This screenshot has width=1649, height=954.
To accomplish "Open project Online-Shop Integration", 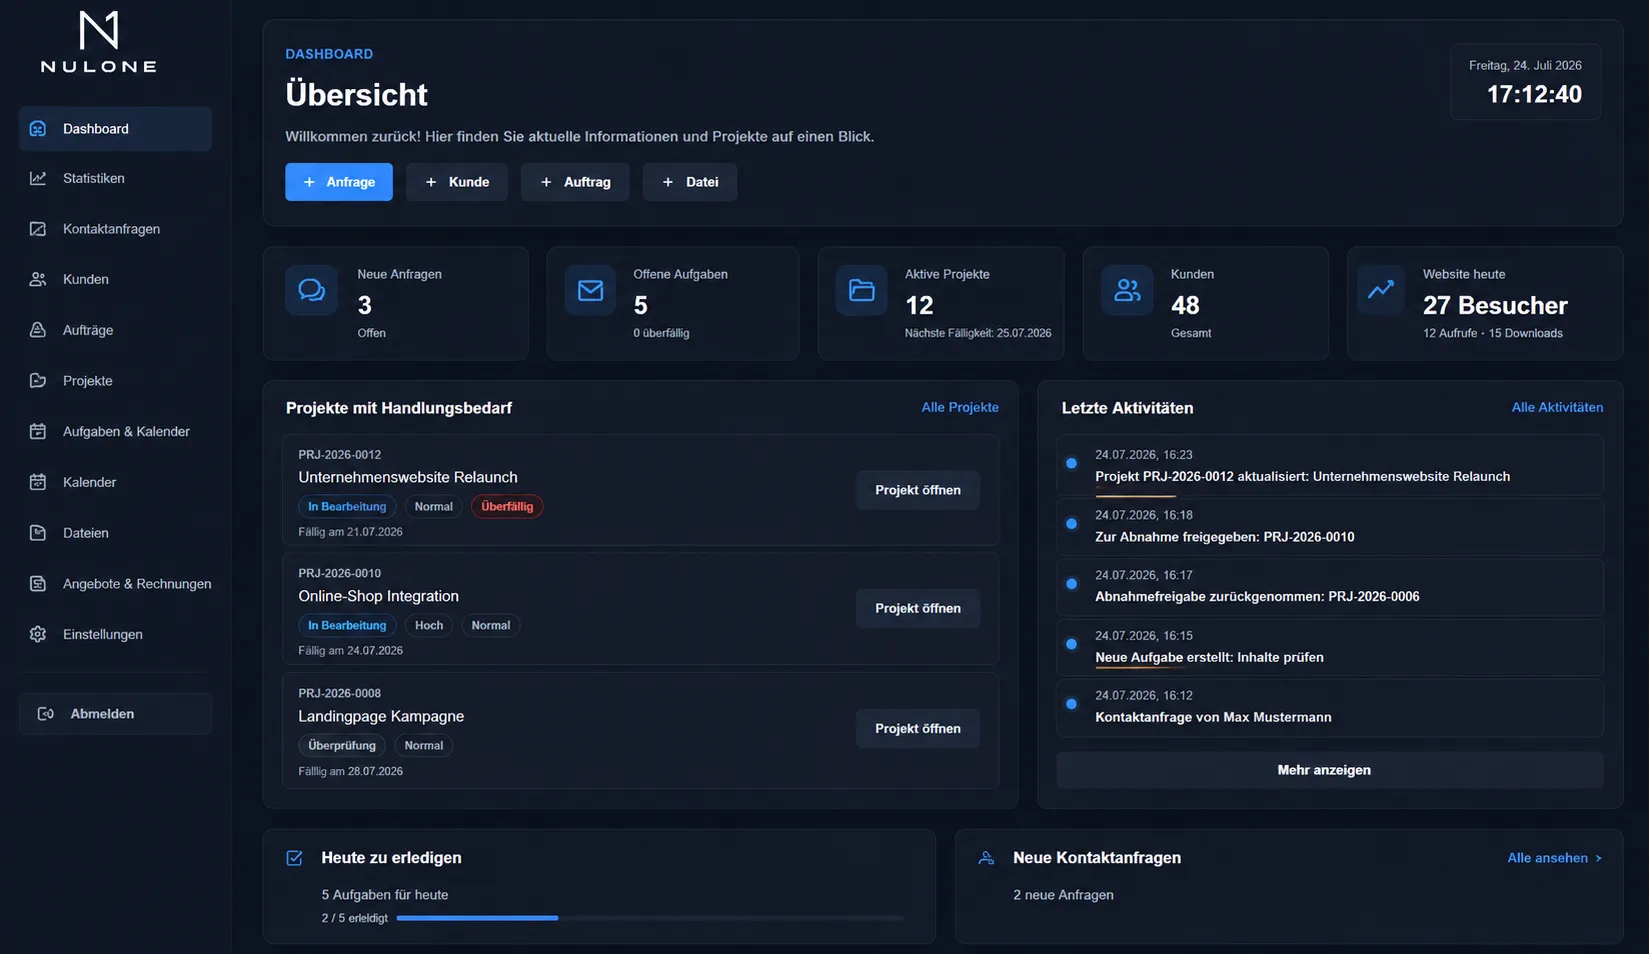I will [x=918, y=608].
